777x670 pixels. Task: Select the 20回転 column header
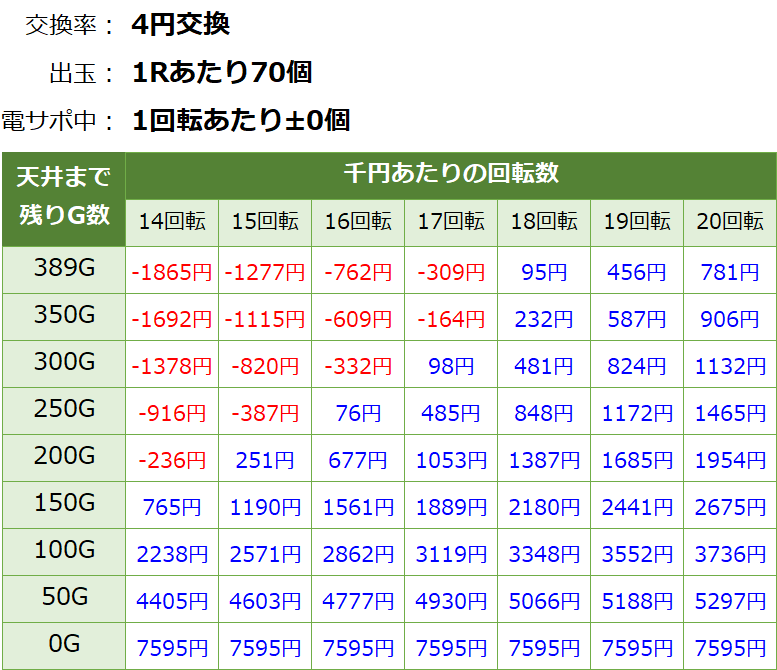[730, 223]
